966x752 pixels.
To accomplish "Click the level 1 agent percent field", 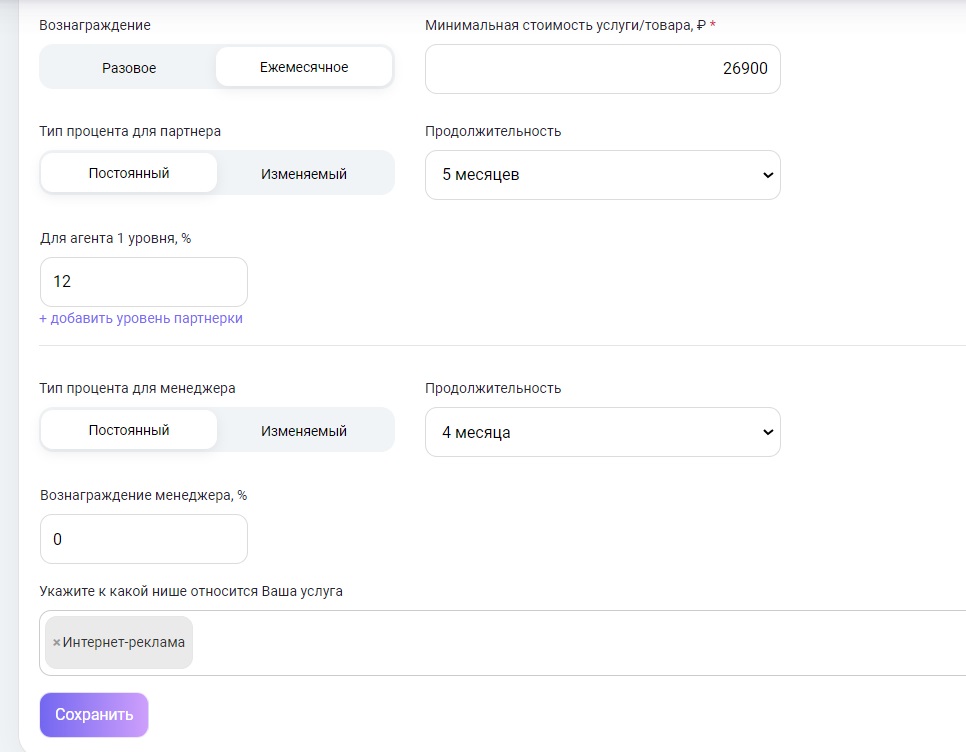I will 143,282.
